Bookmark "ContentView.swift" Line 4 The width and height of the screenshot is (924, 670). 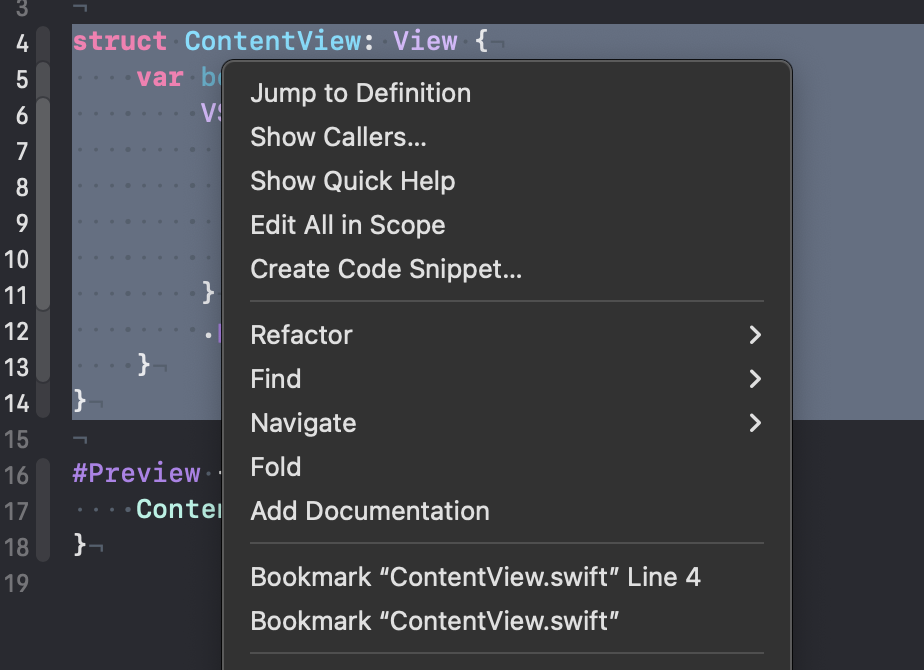point(475,577)
